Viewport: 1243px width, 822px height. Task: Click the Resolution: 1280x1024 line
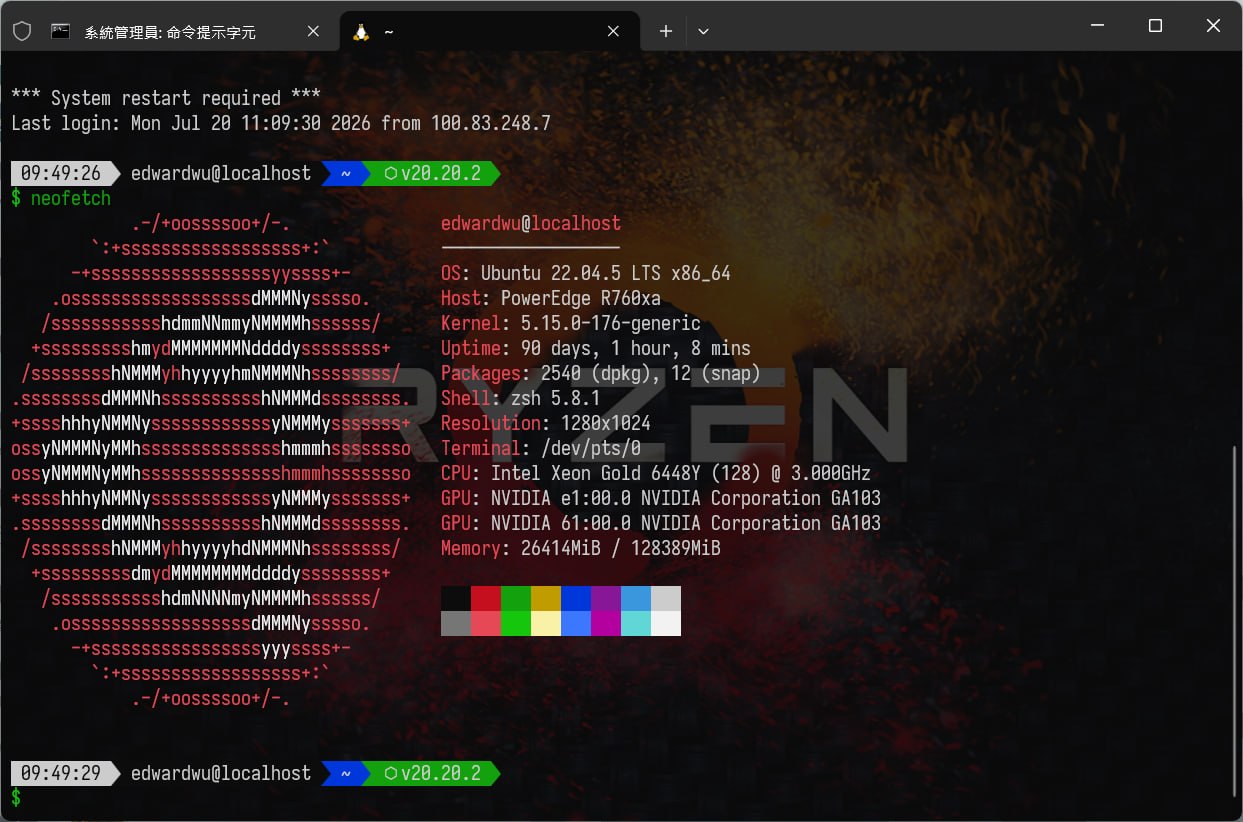pos(546,423)
